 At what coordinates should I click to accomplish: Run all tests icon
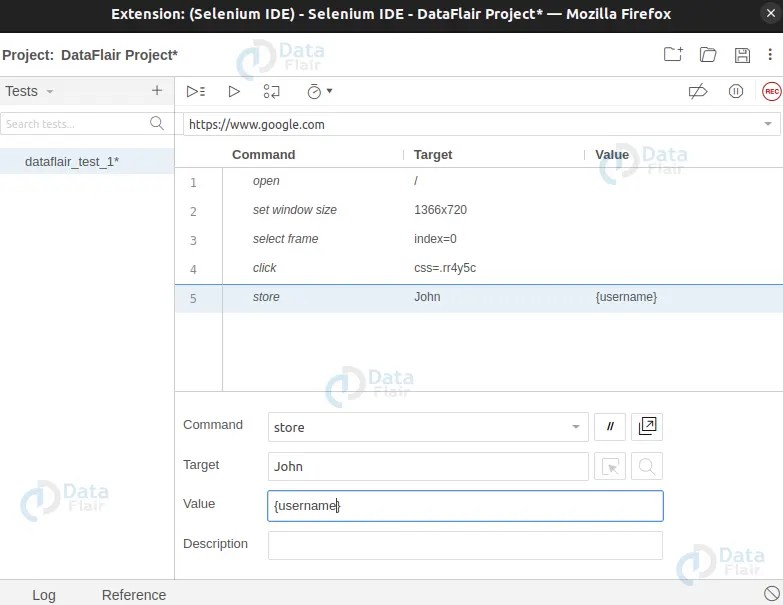pos(196,91)
